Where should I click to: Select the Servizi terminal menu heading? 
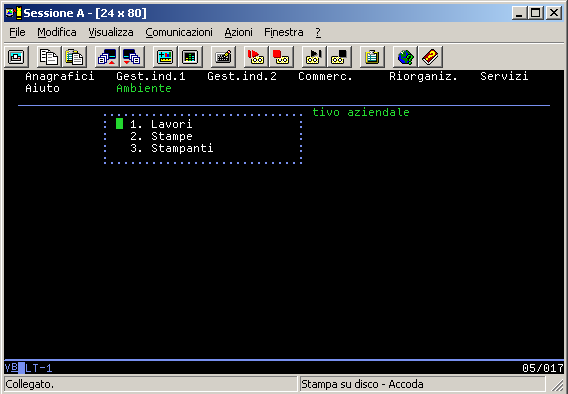click(x=504, y=76)
